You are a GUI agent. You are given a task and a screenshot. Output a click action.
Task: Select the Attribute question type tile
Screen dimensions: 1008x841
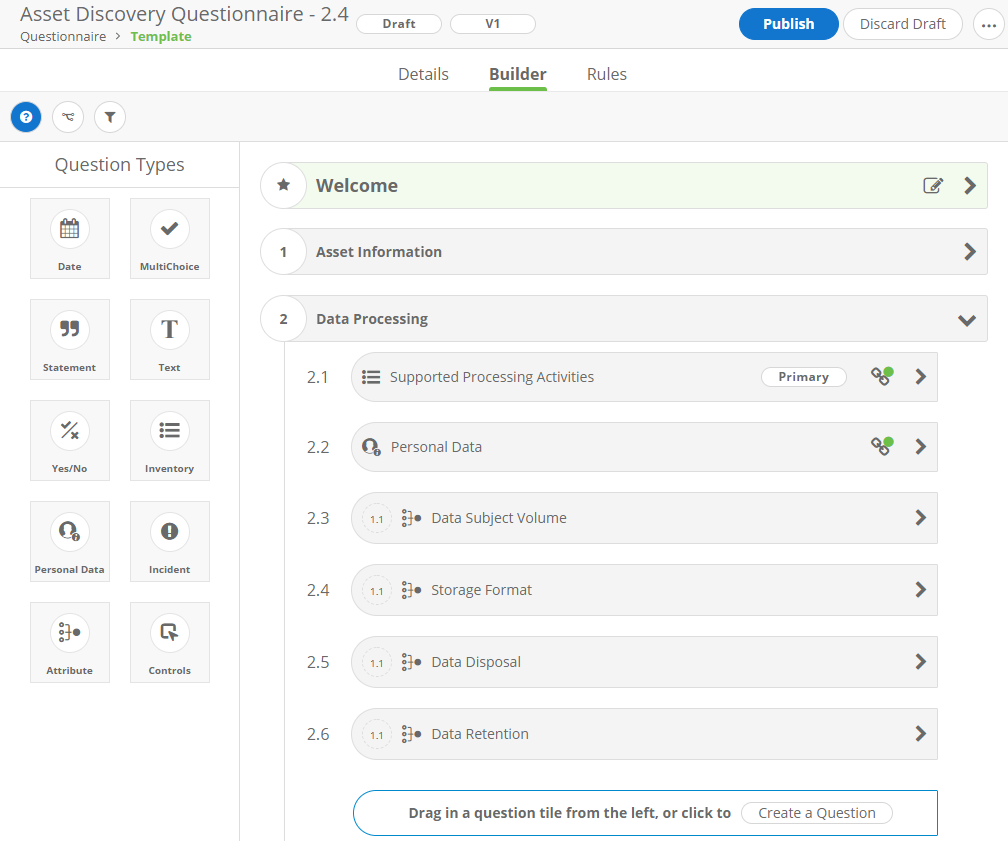click(69, 642)
